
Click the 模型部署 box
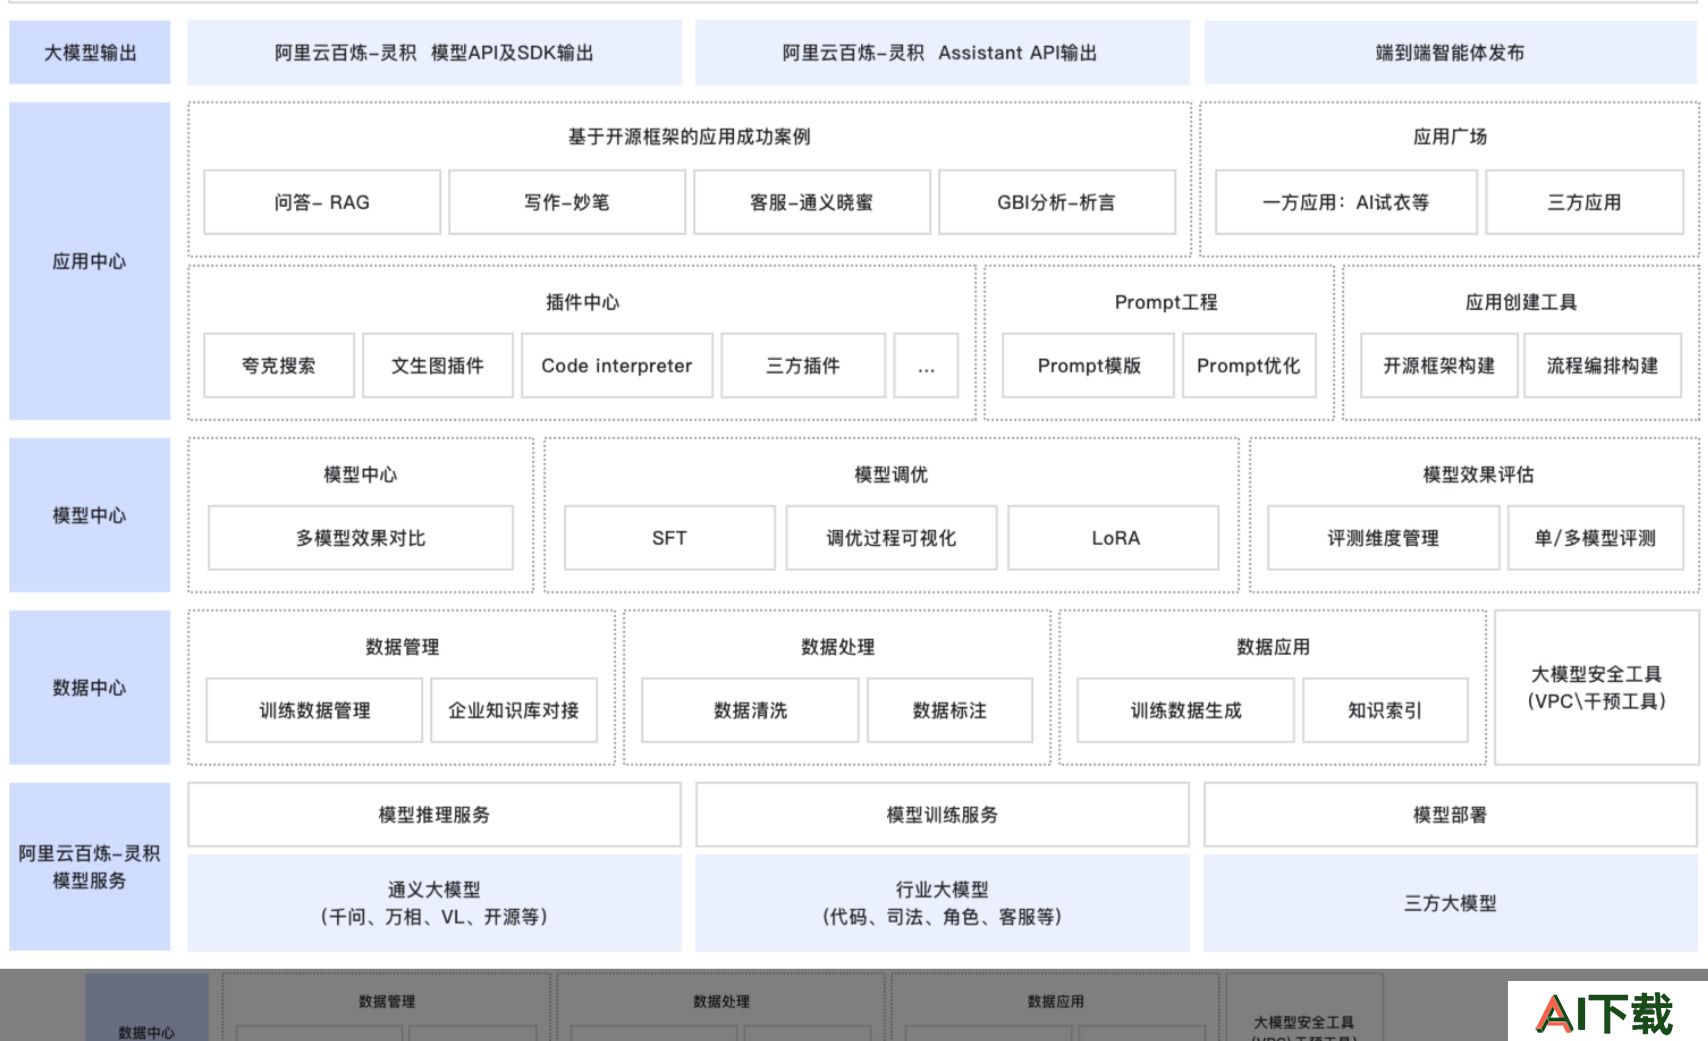(x=1450, y=815)
